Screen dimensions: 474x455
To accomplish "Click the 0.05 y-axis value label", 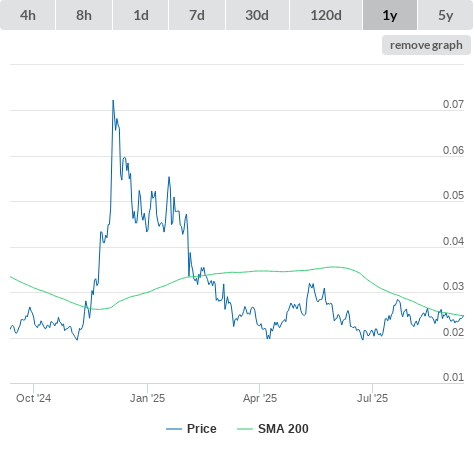I will pos(453,195).
